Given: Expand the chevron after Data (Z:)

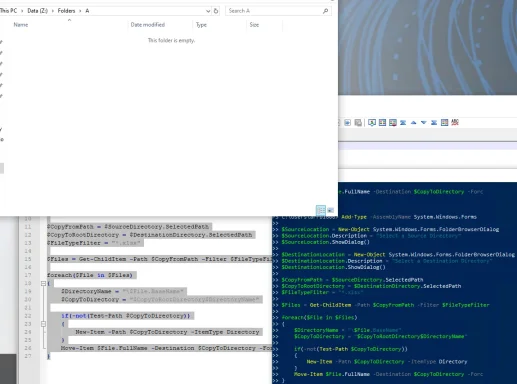Looking at the screenshot, I should point(53,11).
